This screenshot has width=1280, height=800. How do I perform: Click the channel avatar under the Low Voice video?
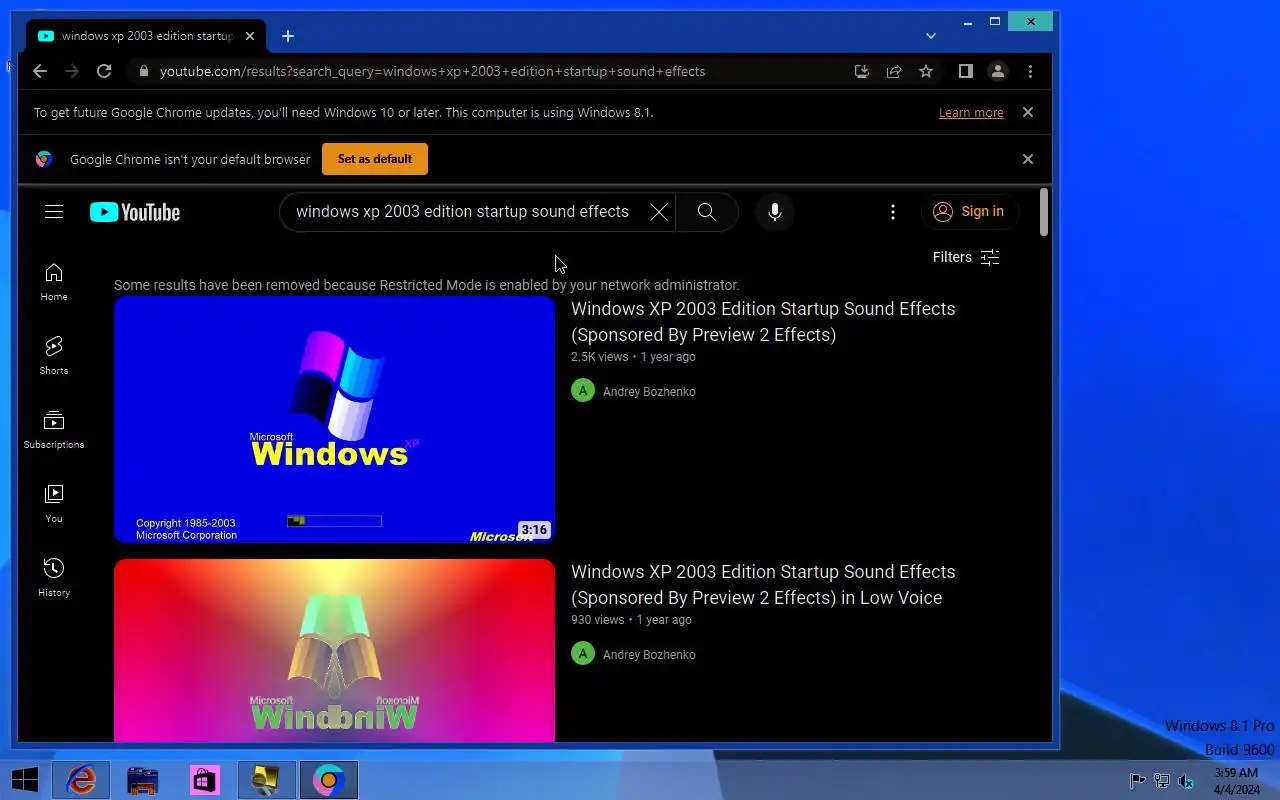tap(583, 654)
